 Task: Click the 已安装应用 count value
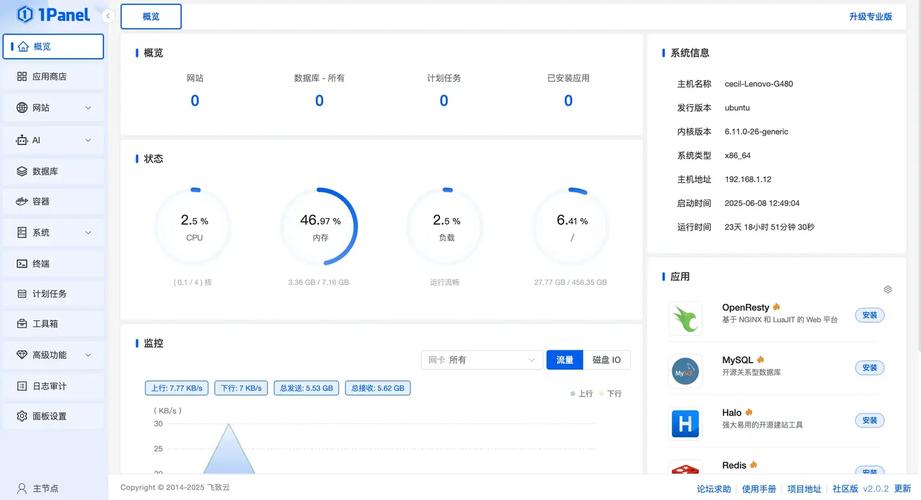[569, 101]
